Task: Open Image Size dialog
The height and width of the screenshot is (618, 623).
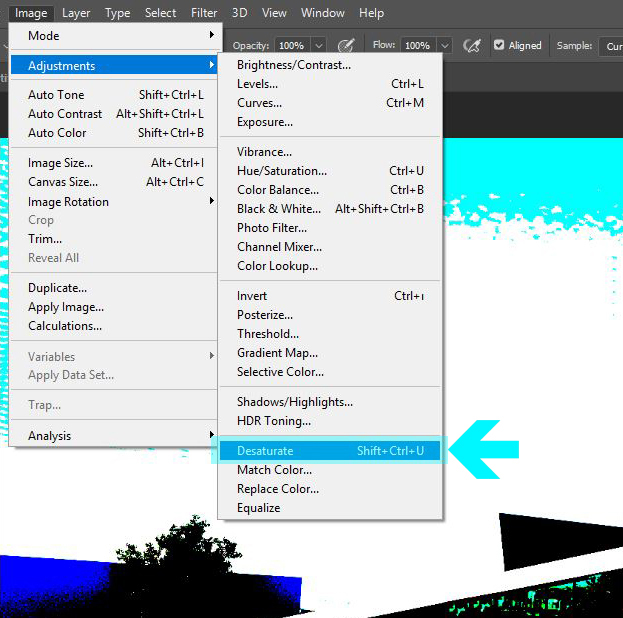Action: pos(114,163)
